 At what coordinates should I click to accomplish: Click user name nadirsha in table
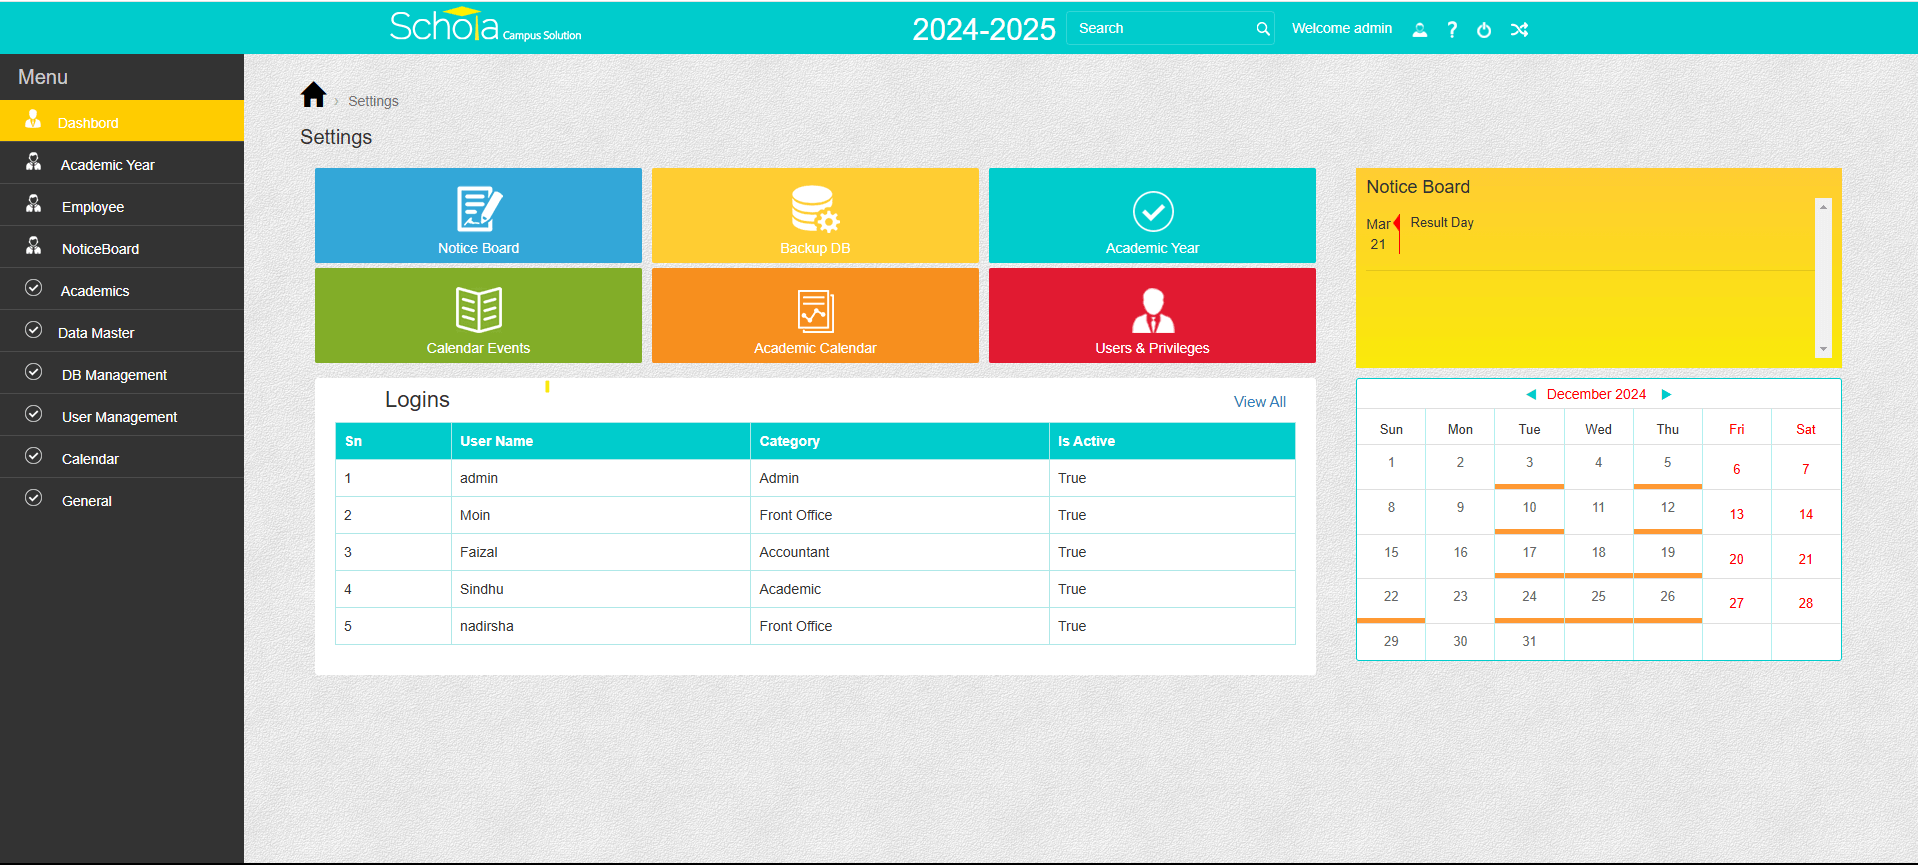point(487,626)
